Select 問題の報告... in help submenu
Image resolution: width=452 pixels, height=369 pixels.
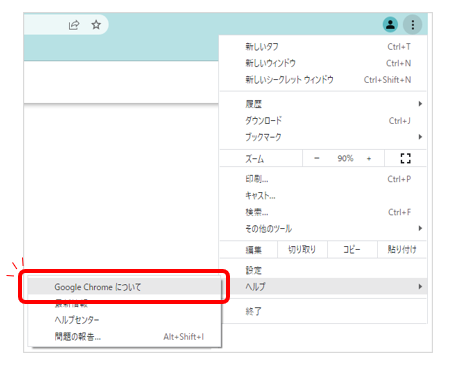pos(124,337)
